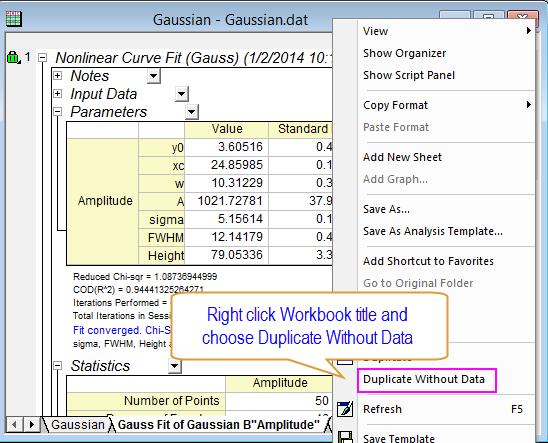Choose Show Script Panel

point(446,75)
